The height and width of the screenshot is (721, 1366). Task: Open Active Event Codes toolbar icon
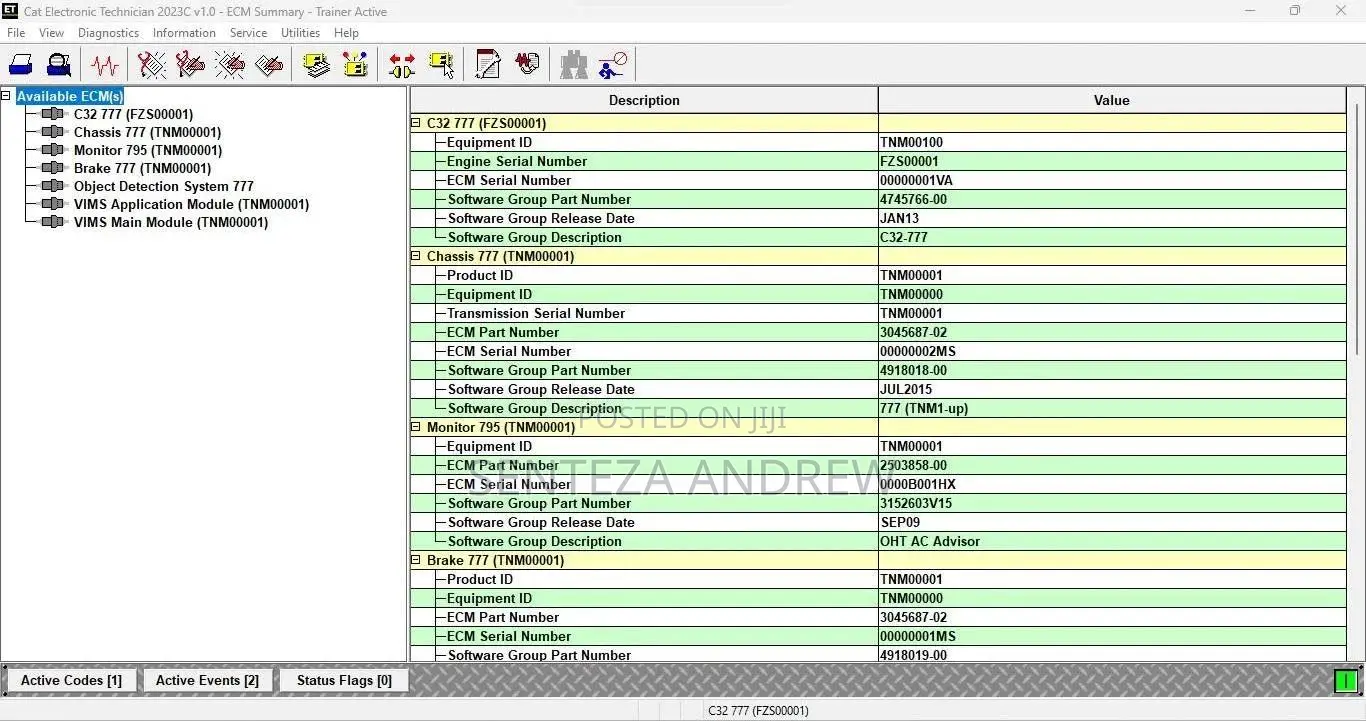point(229,65)
